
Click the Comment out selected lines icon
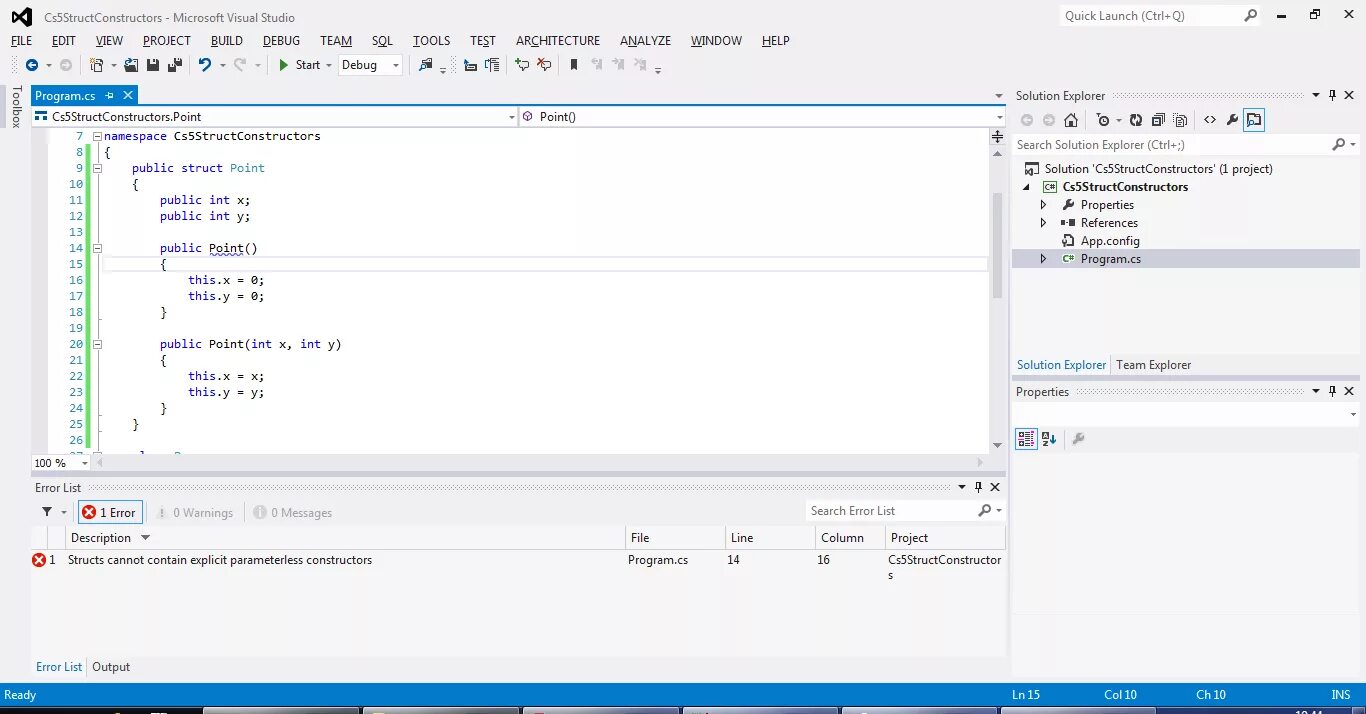[x=522, y=65]
